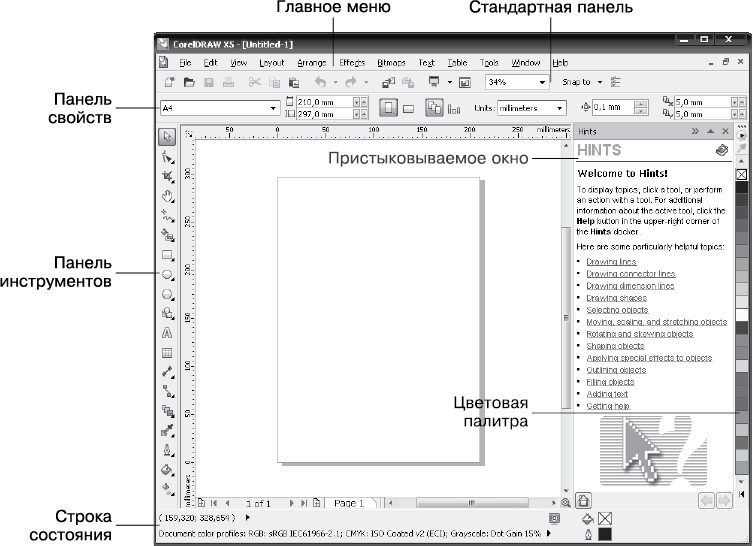The image size is (753, 546).
Task: Select the Table tool
Action: (x=168, y=352)
